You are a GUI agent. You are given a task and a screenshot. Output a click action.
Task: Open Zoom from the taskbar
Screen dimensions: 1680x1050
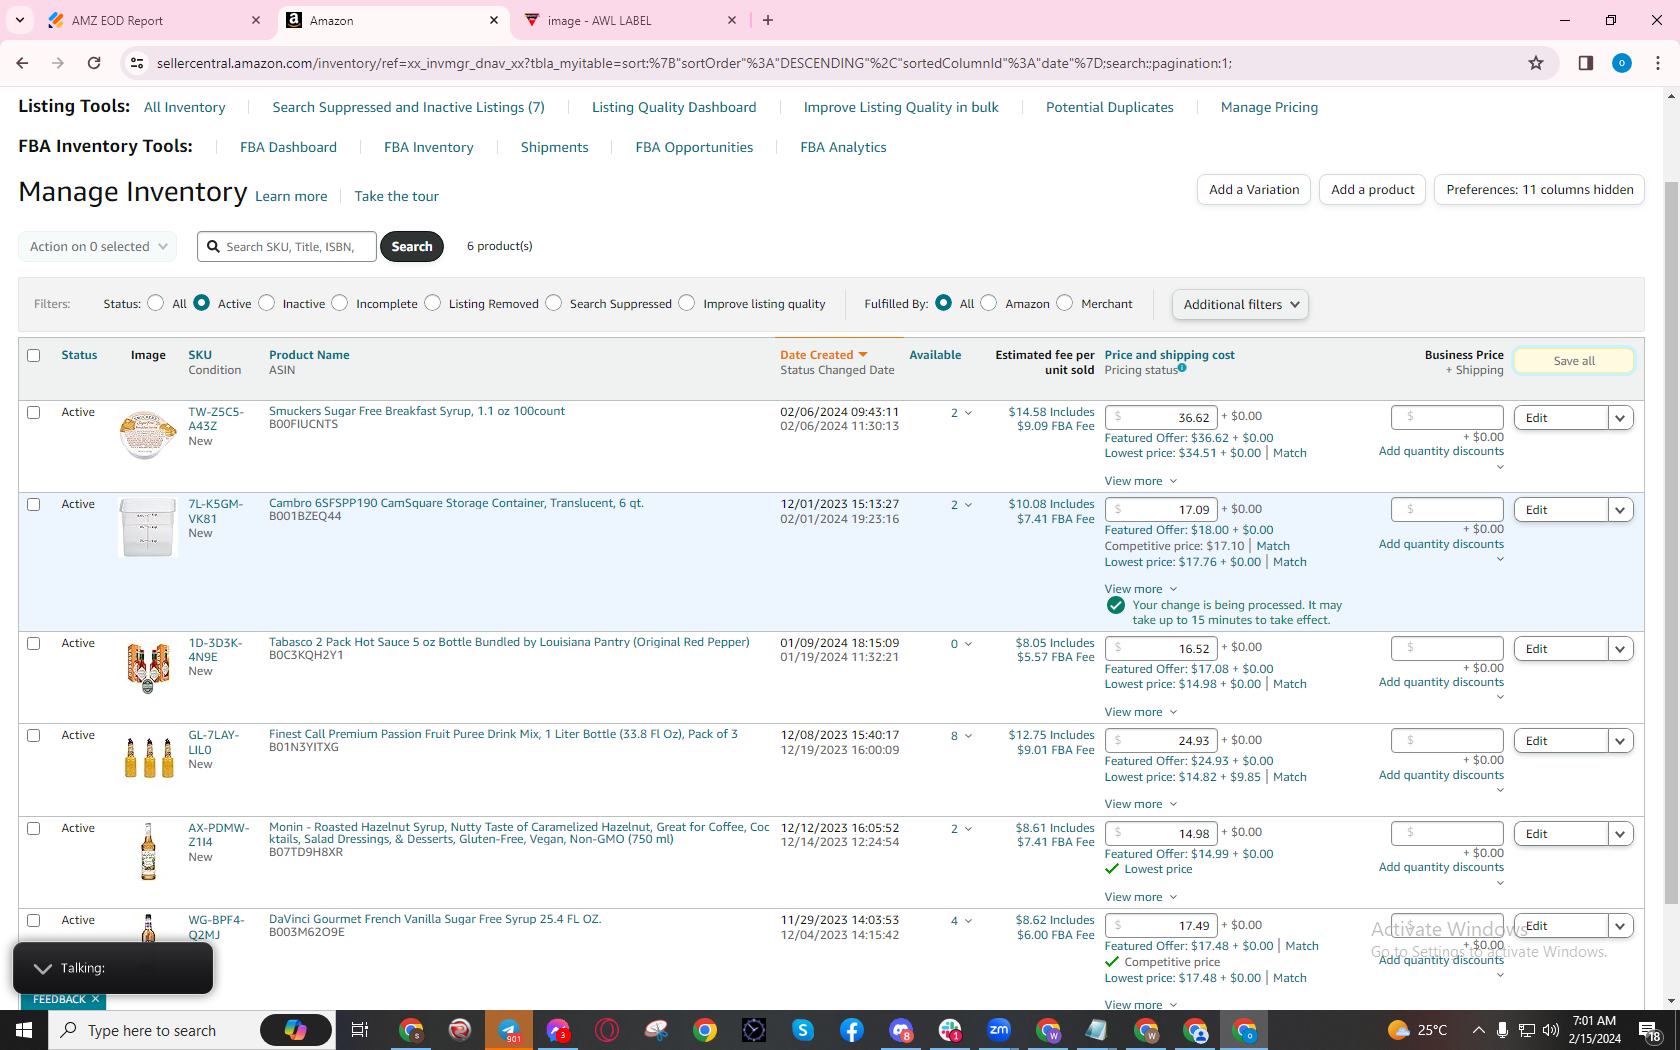tap(999, 1030)
